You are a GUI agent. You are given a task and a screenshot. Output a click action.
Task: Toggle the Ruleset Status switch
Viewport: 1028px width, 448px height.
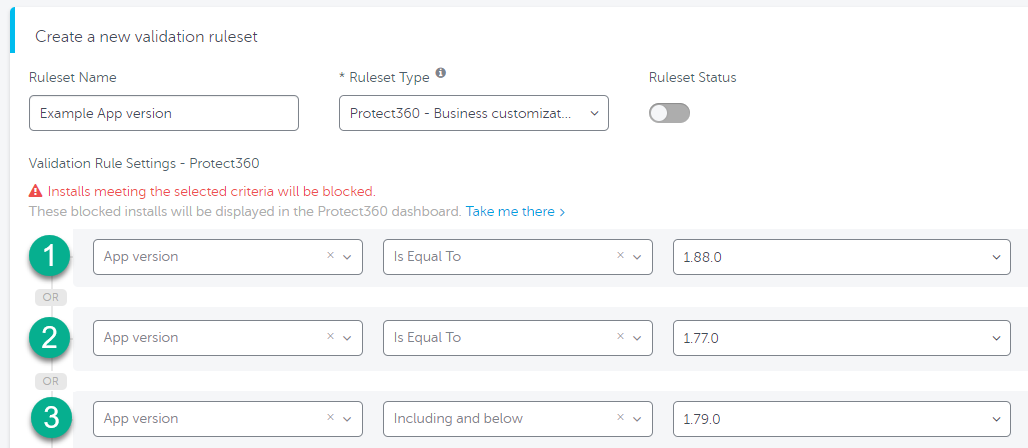pyautogui.click(x=669, y=113)
